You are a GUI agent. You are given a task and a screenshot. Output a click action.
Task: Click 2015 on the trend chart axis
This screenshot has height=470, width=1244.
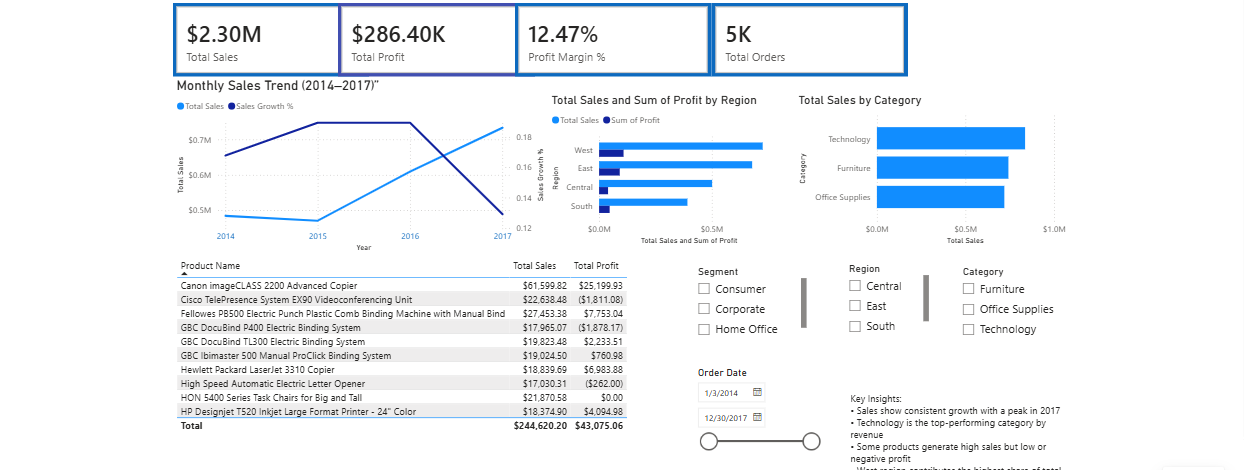click(x=318, y=236)
